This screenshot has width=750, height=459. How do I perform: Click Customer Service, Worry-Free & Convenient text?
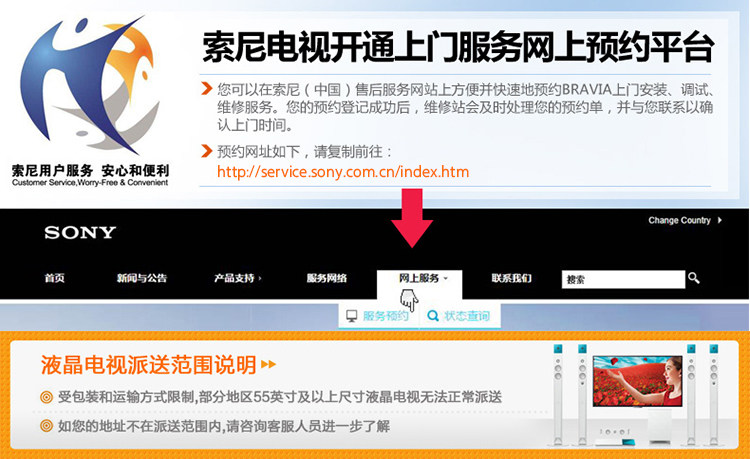tap(90, 183)
